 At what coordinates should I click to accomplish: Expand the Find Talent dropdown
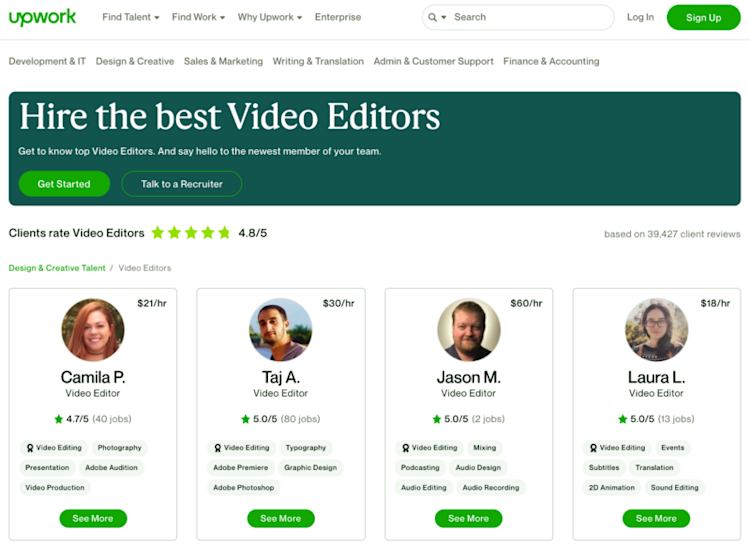point(131,17)
